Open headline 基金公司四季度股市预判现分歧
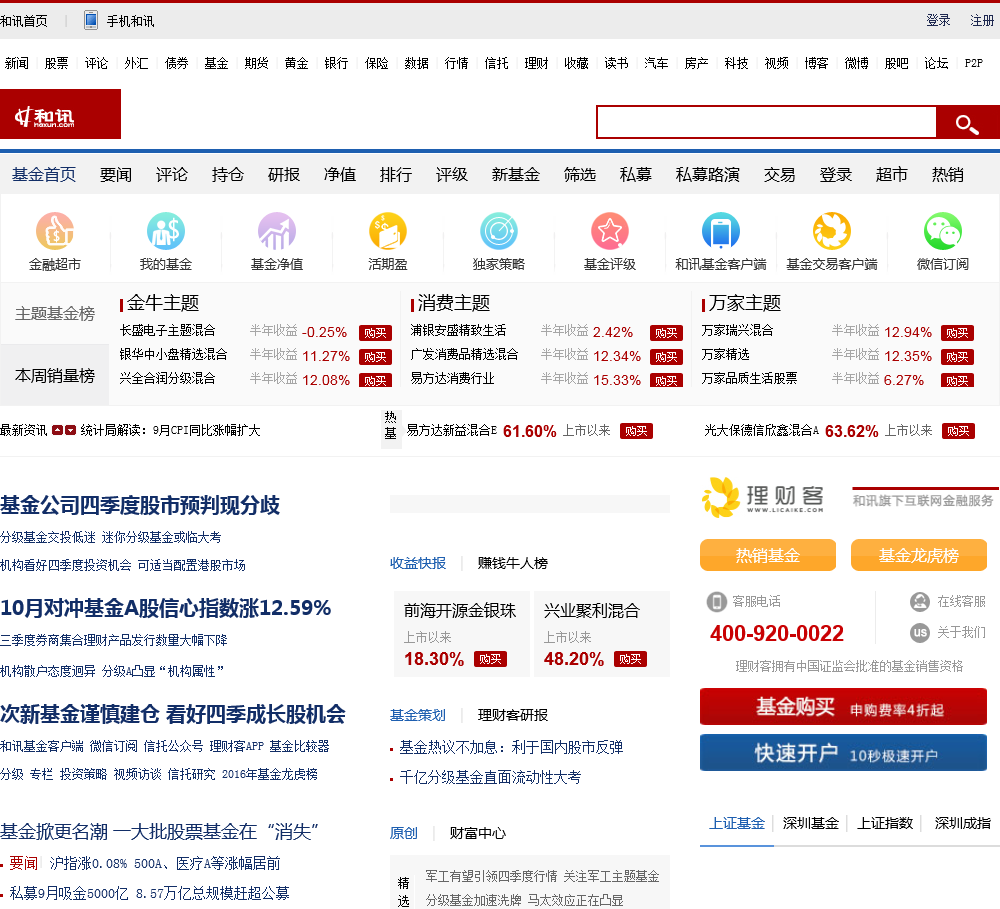 pos(140,505)
